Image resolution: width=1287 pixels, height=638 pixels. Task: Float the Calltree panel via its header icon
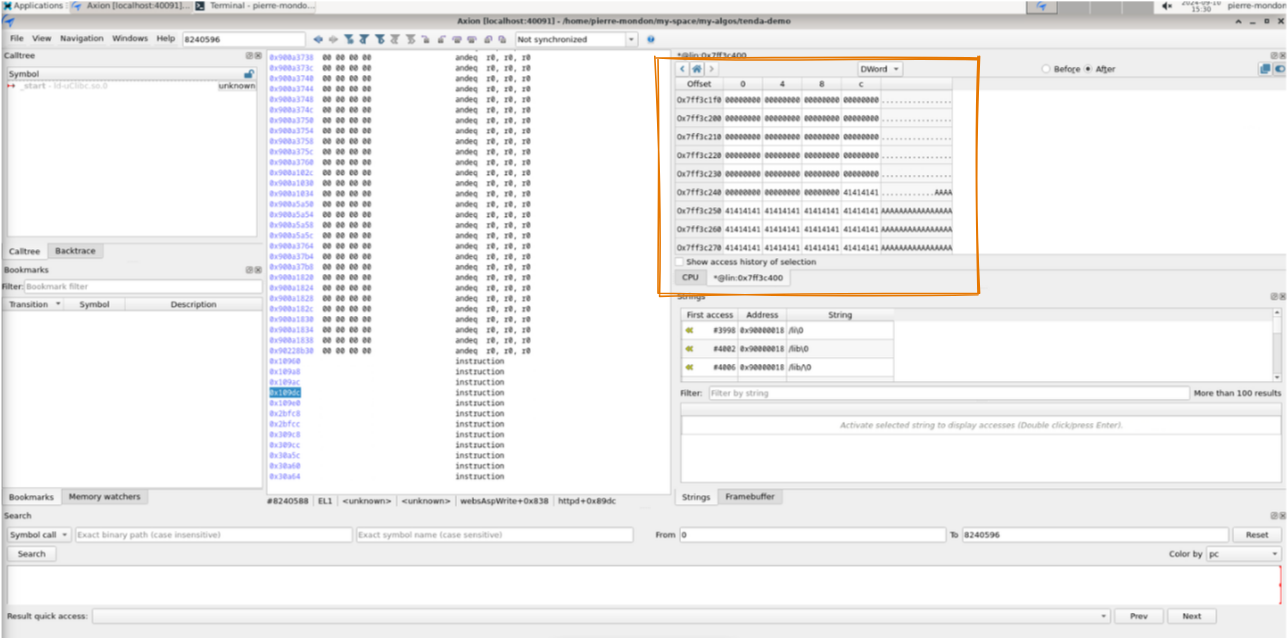[x=250, y=56]
